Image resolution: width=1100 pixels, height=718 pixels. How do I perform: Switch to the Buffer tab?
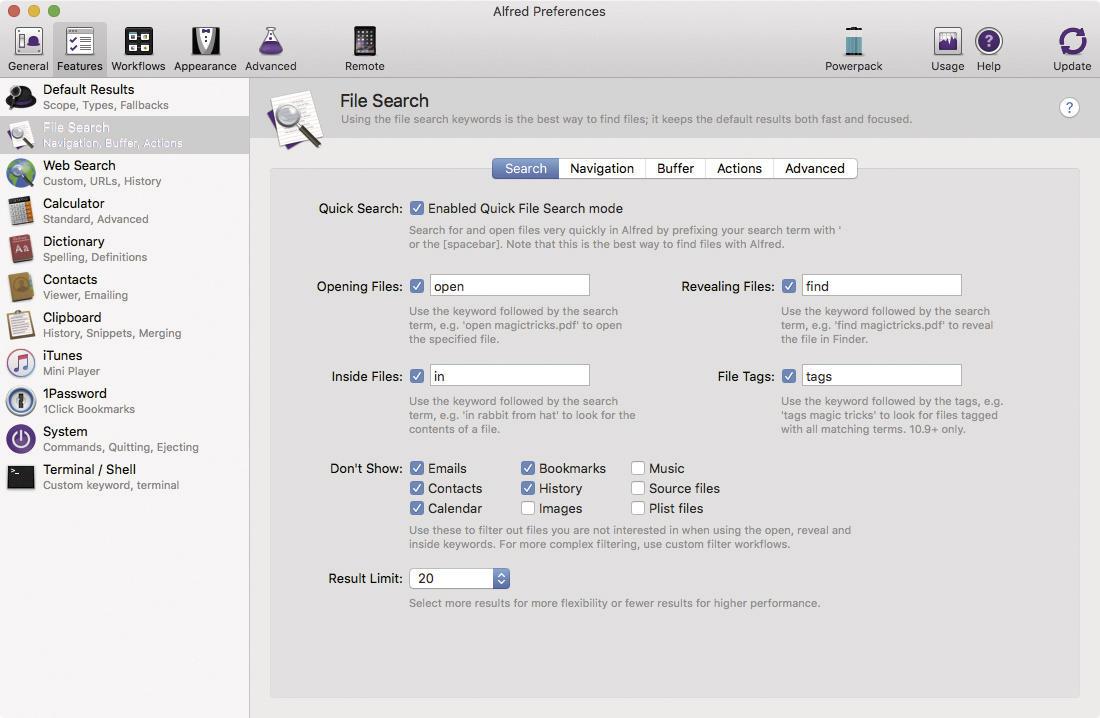[x=676, y=168]
